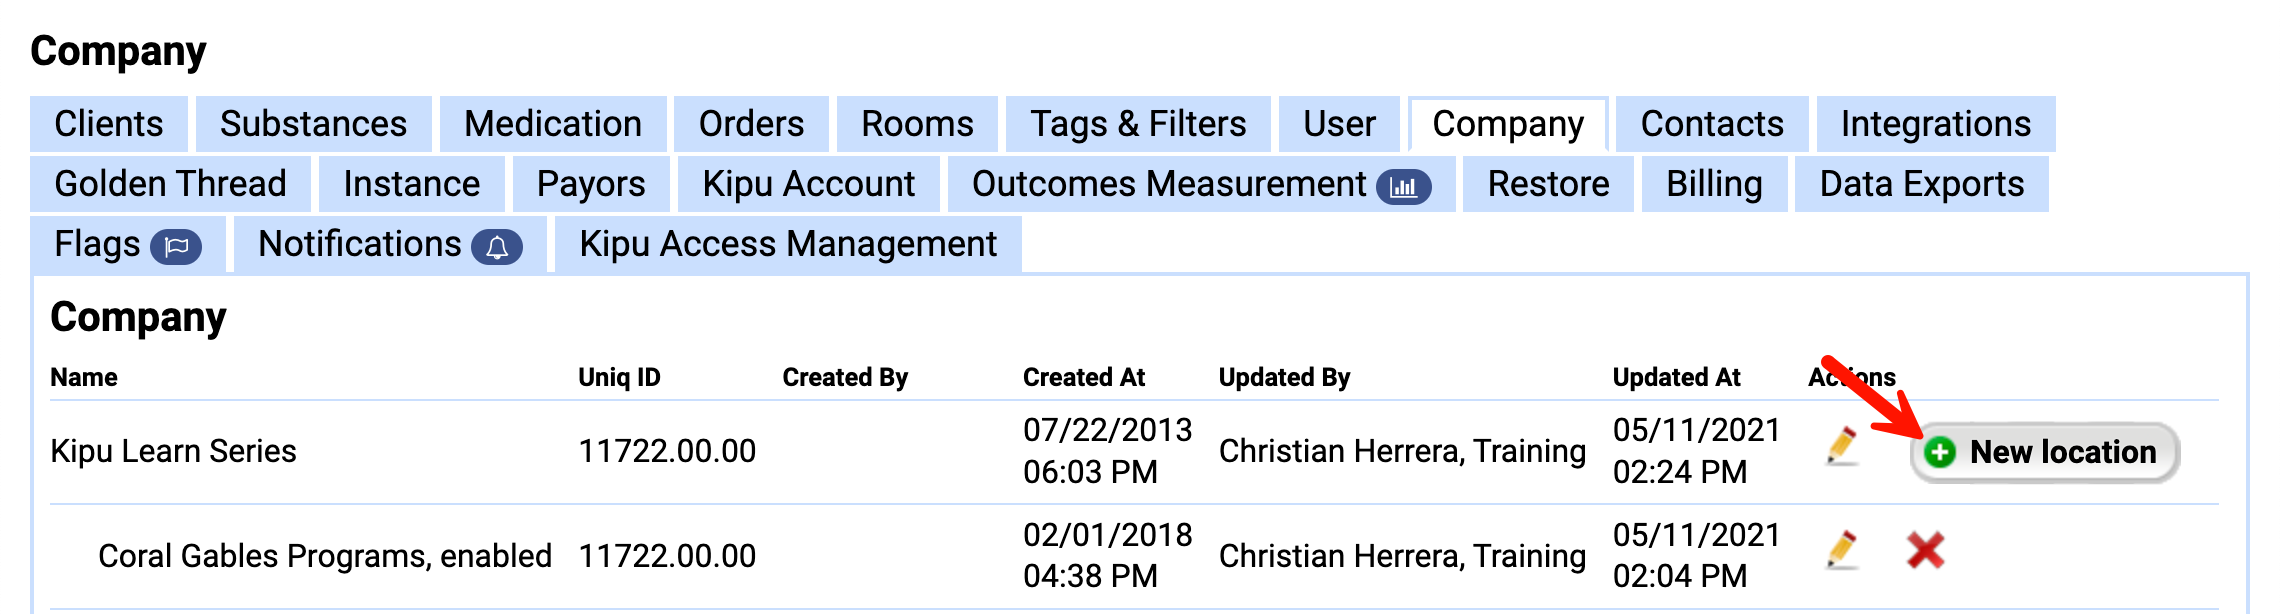Click the Updated At column header
This screenshot has width=2280, height=614.
coord(1677,377)
